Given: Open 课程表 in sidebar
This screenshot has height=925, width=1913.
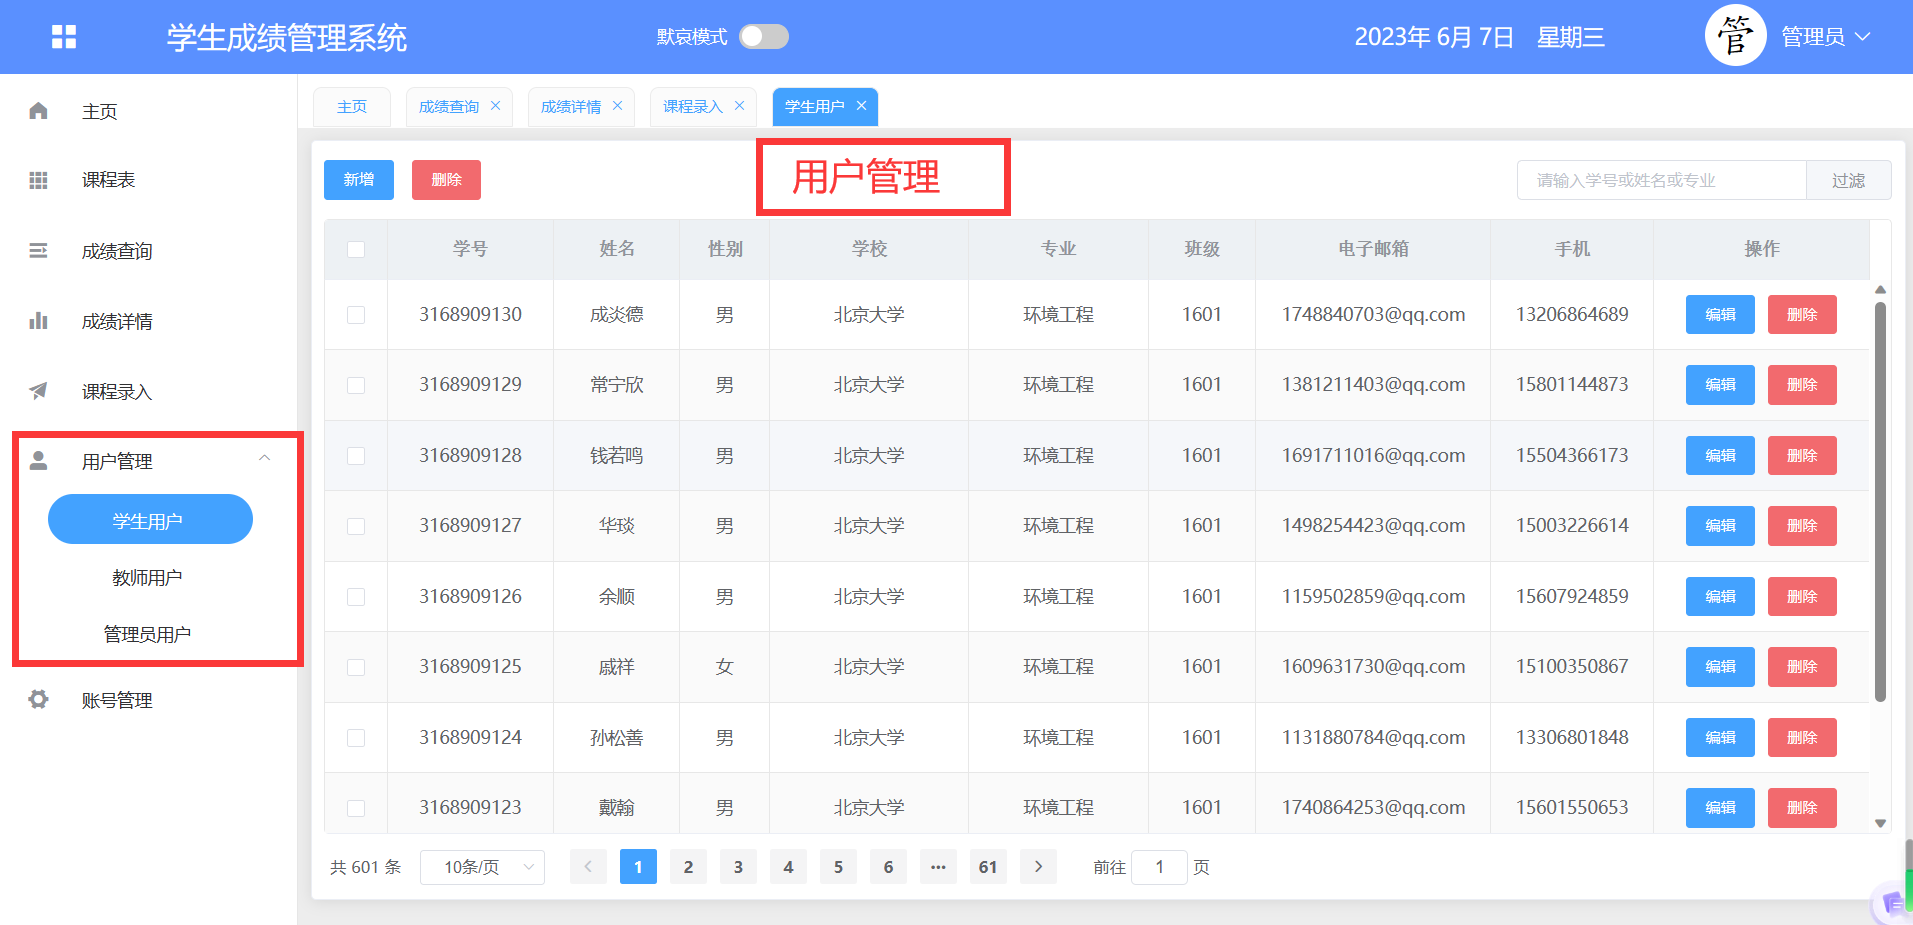Looking at the screenshot, I should (x=108, y=180).
